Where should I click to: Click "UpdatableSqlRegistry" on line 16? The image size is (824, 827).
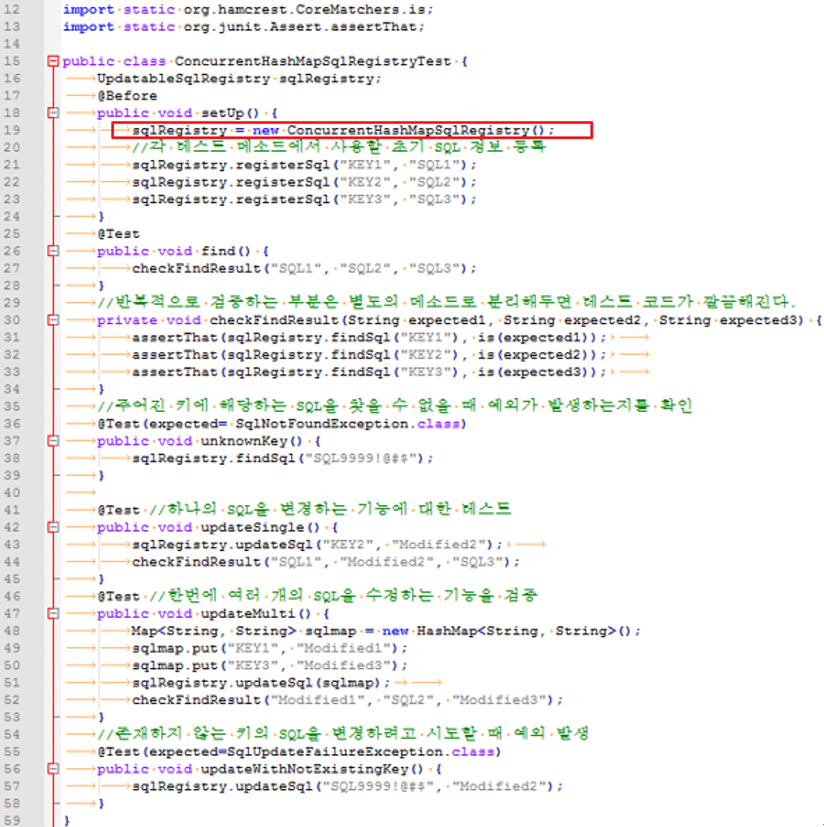pyautogui.click(x=184, y=79)
